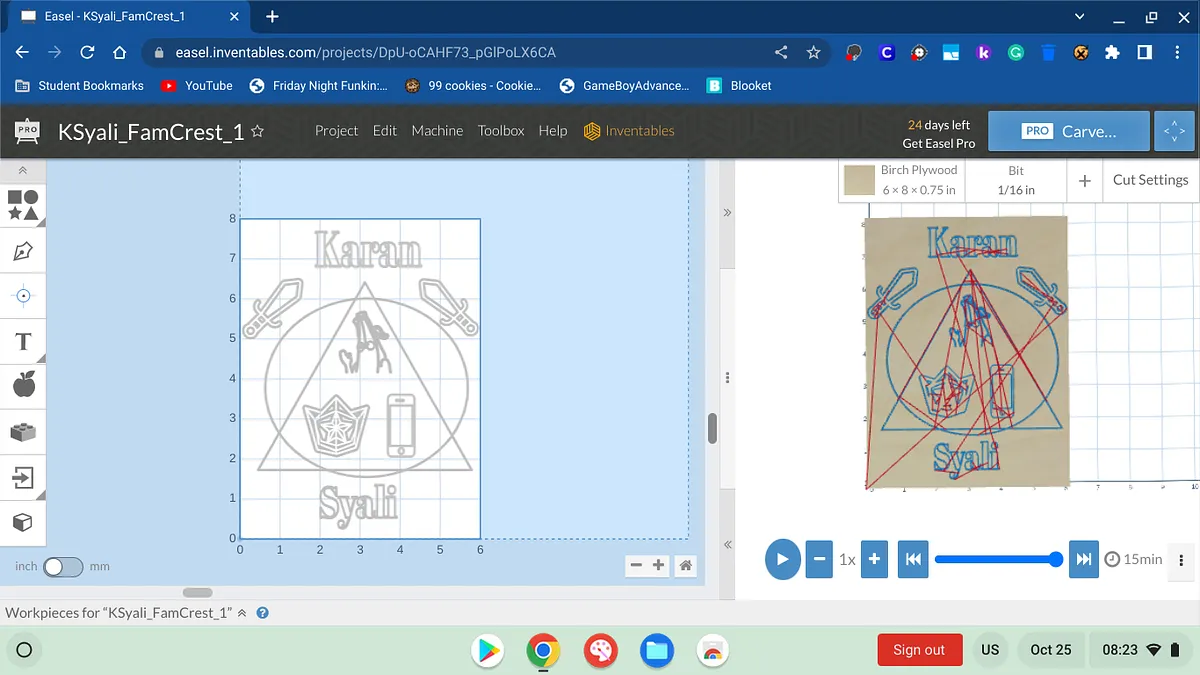Open the Apps brick icon
The image size is (1200, 675).
[x=23, y=432]
